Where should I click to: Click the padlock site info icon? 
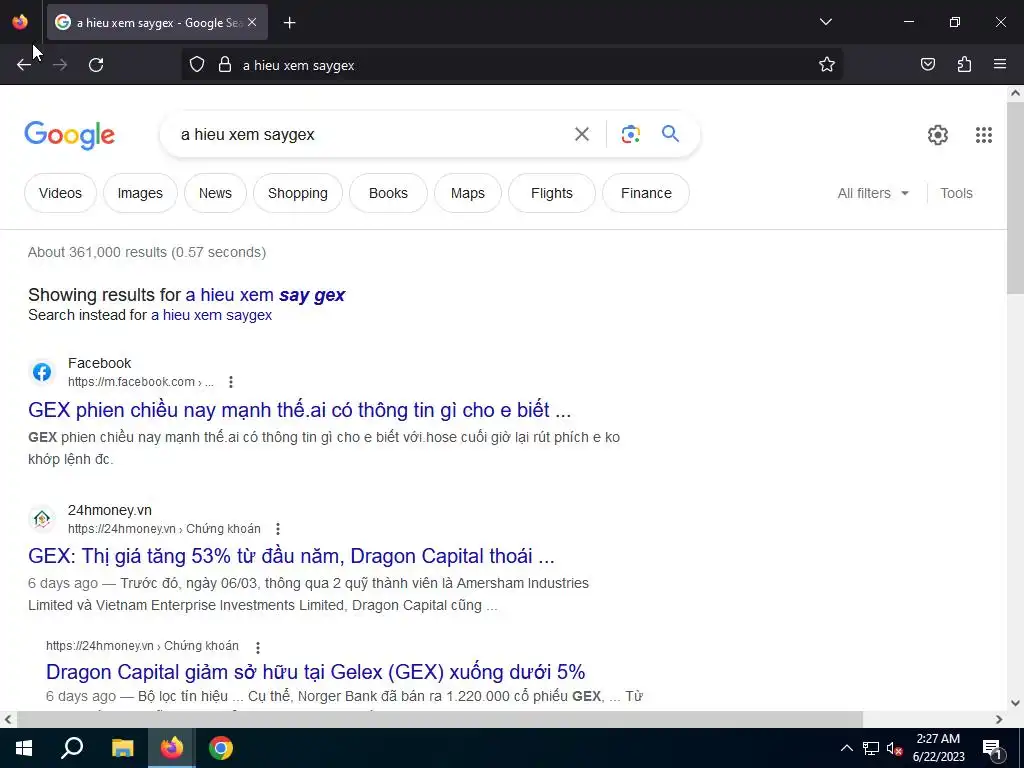coord(225,65)
